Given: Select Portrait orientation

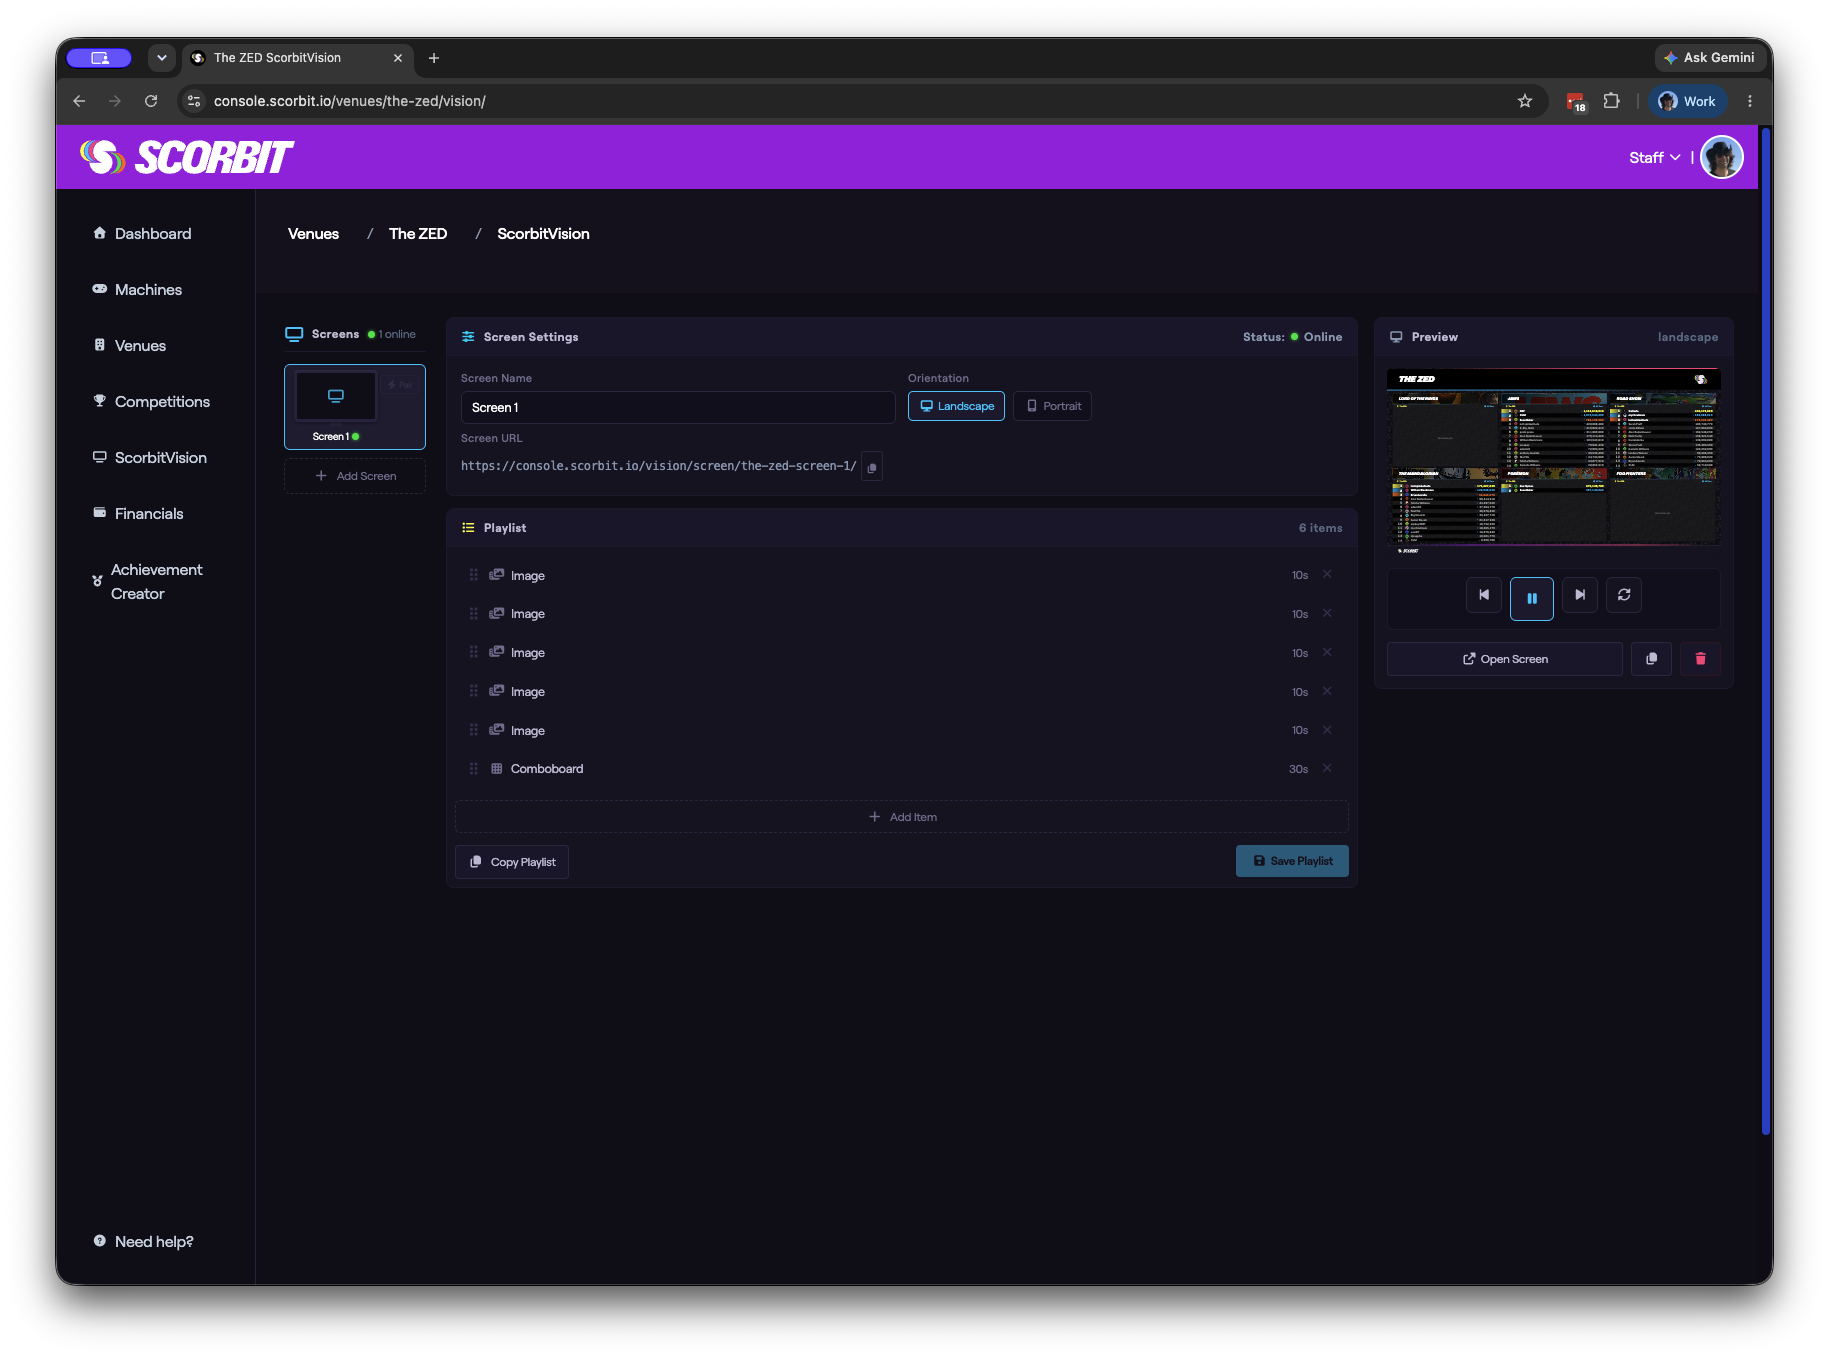Looking at the screenshot, I should pos(1053,406).
